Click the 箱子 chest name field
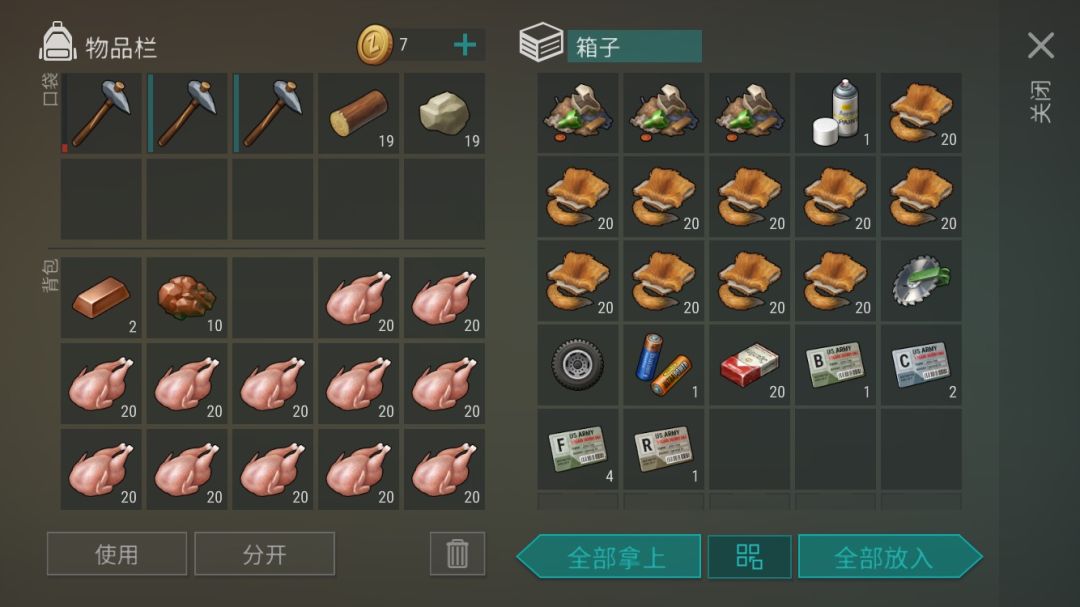Screen dimensions: 1080x607 click(x=634, y=46)
